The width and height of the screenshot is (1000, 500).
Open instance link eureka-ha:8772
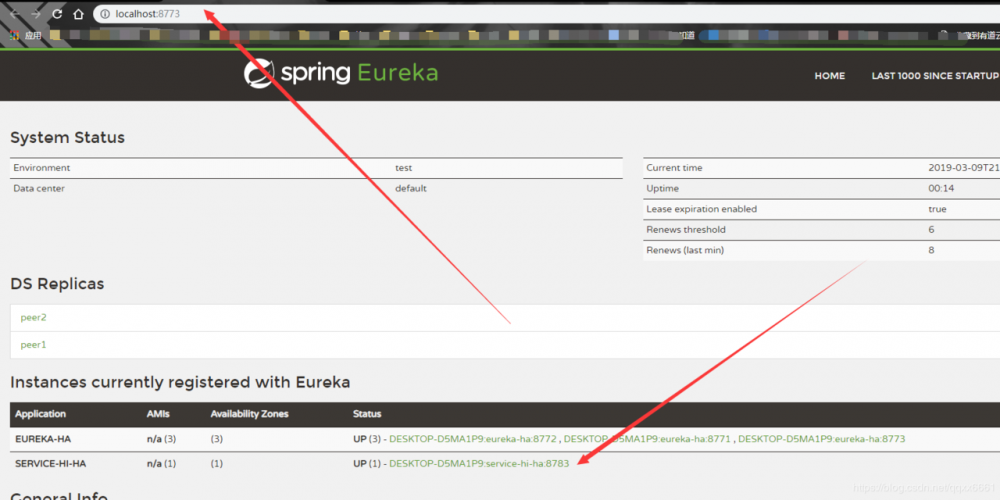473,439
